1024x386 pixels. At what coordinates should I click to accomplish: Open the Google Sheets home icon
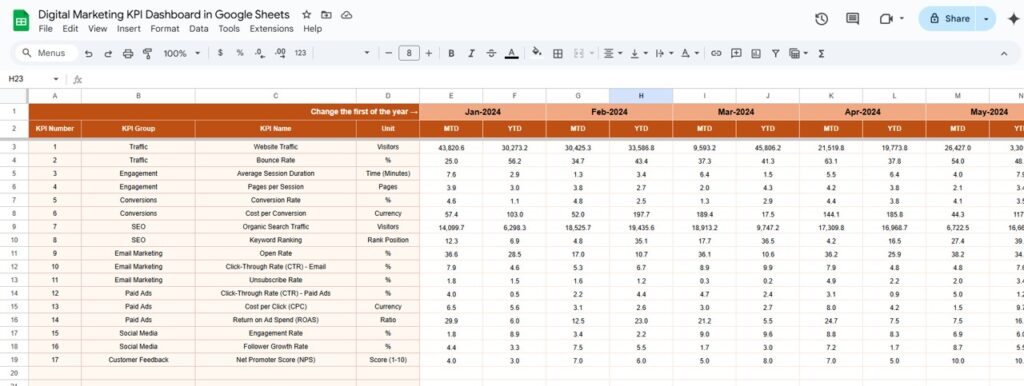coord(21,20)
